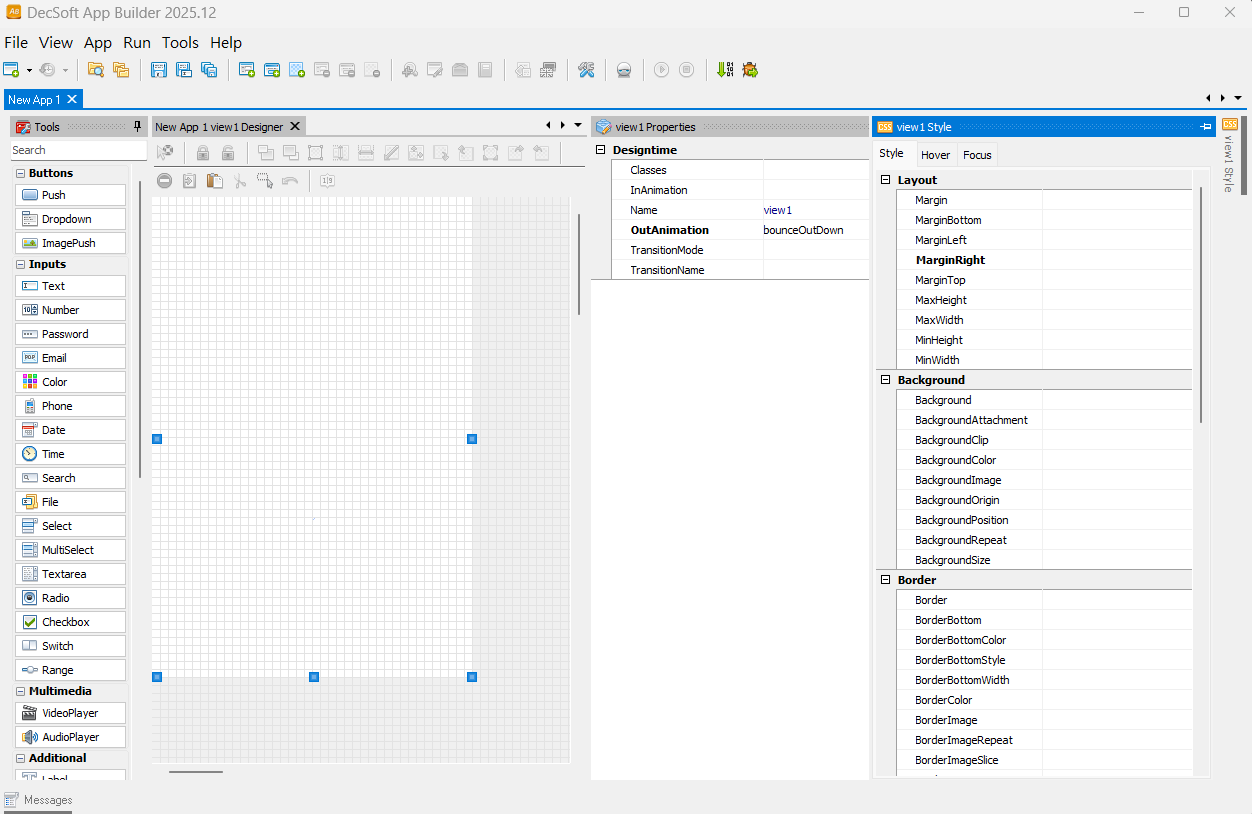This screenshot has height=814, width=1252.
Task: Click the open folder with magnifier icon
Action: [96, 70]
